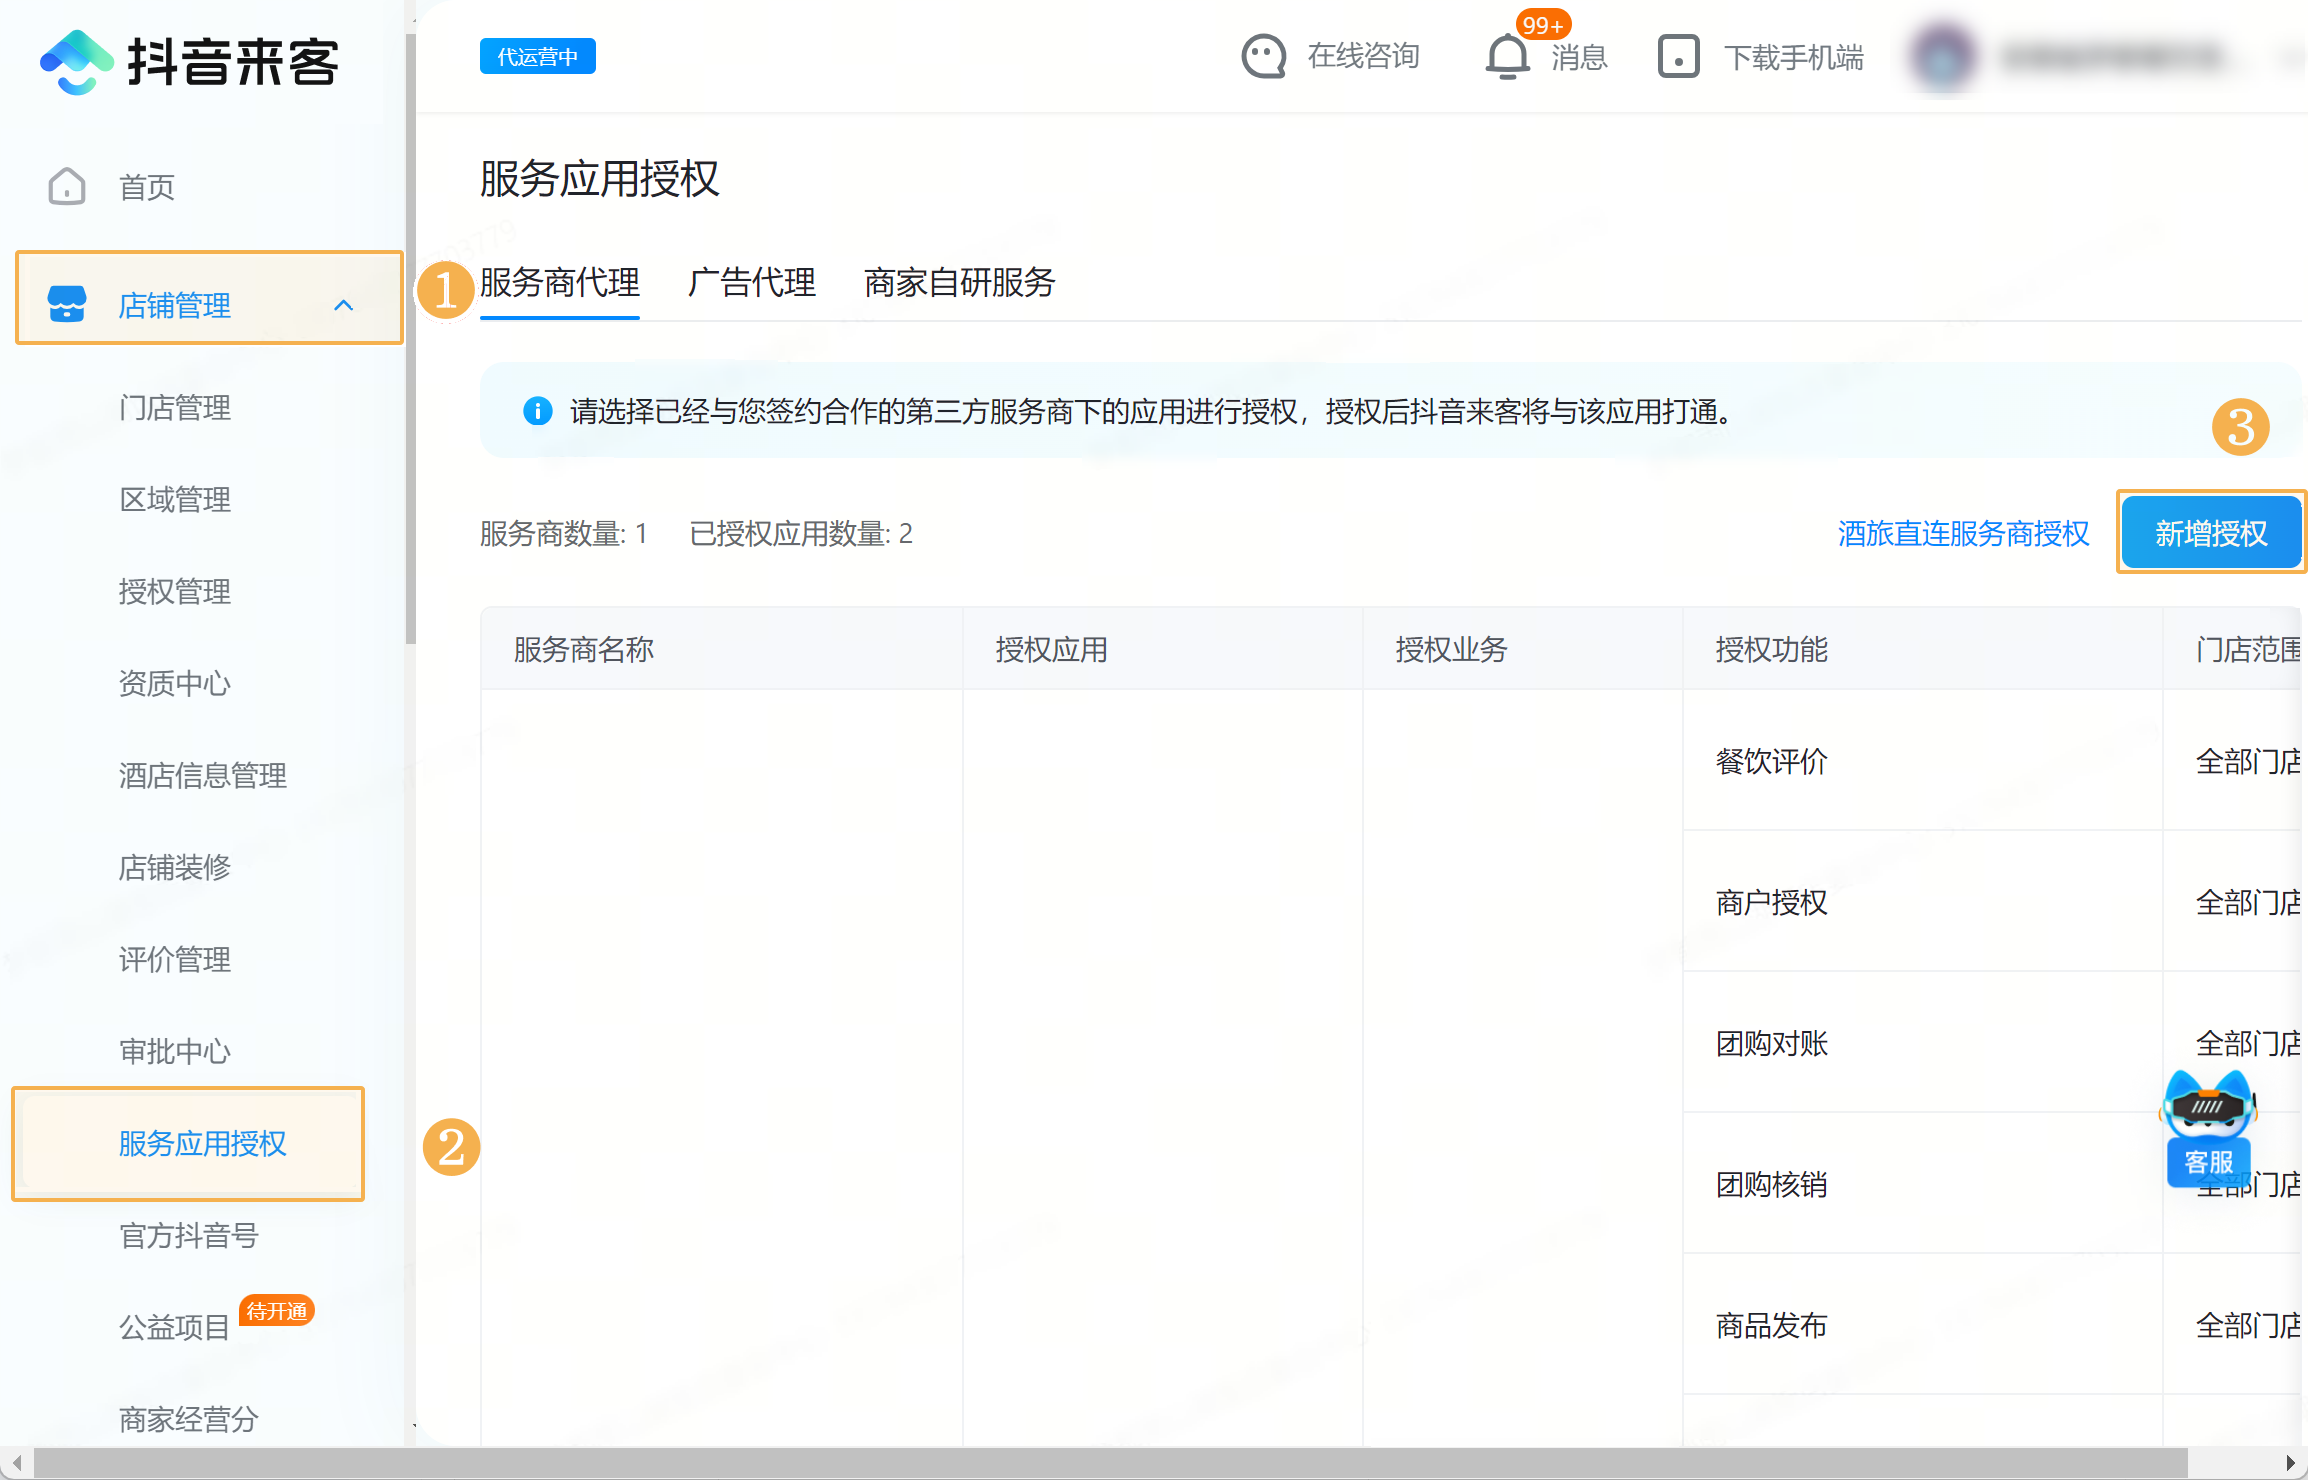Image resolution: width=2308 pixels, height=1480 pixels.
Task: Click the 抖音来客 logo
Action: pyautogui.click(x=188, y=62)
